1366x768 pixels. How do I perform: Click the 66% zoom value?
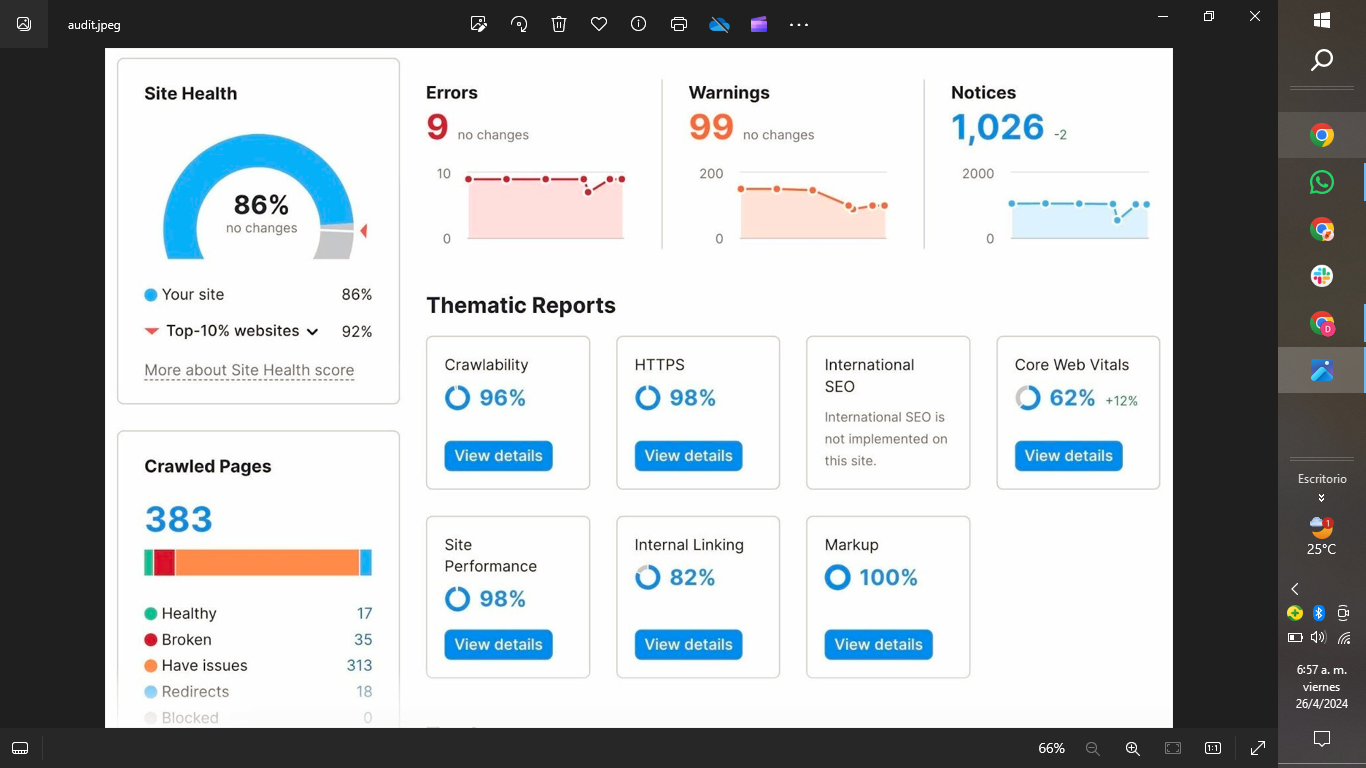coord(1051,748)
